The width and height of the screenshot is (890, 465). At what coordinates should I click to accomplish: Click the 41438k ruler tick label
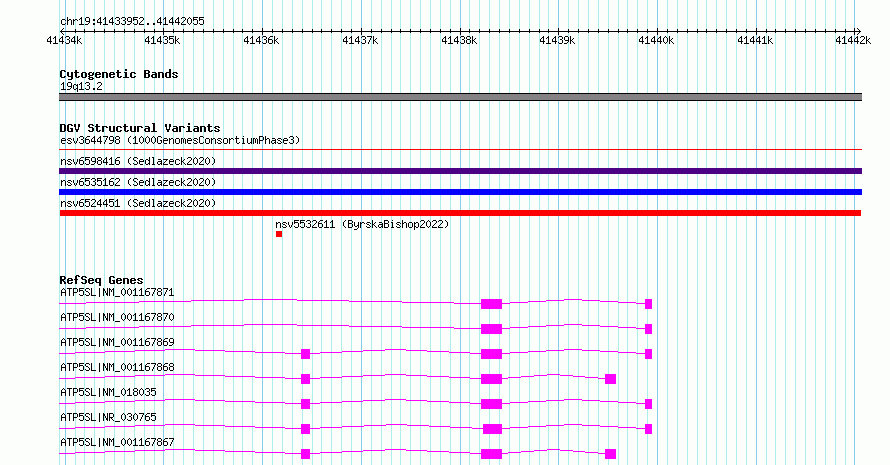click(459, 40)
